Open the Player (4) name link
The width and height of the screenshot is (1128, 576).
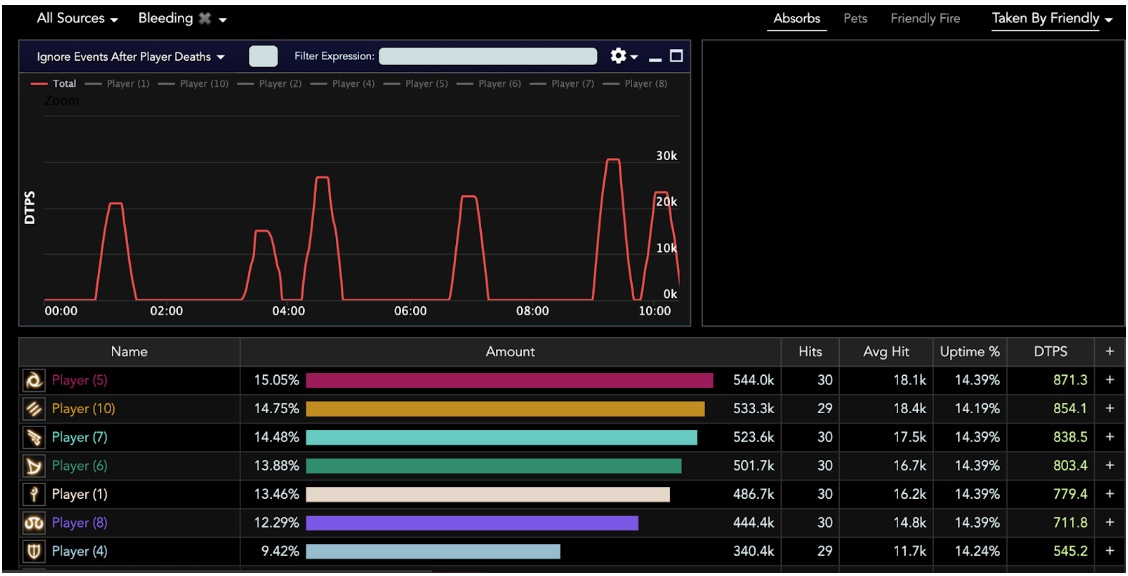pyautogui.click(x=79, y=552)
